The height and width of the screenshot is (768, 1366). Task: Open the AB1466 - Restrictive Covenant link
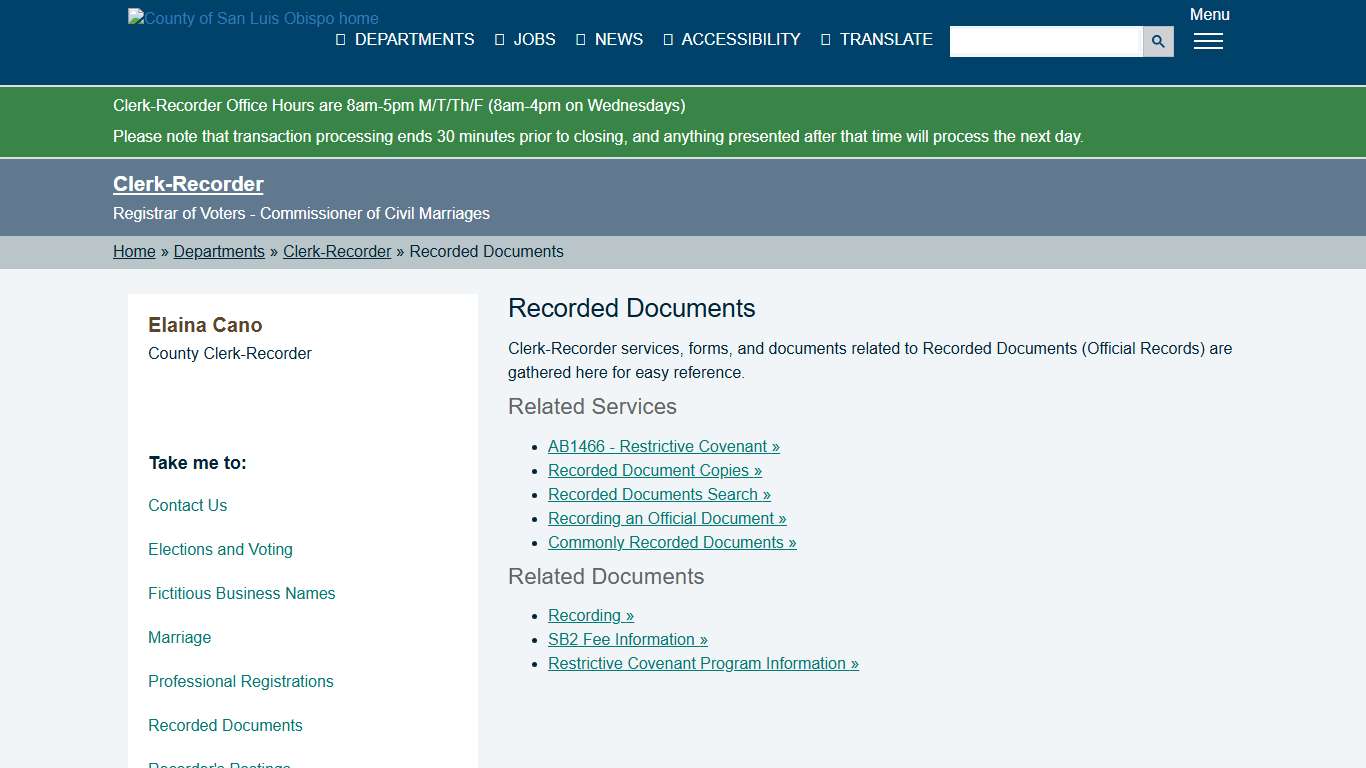point(663,446)
